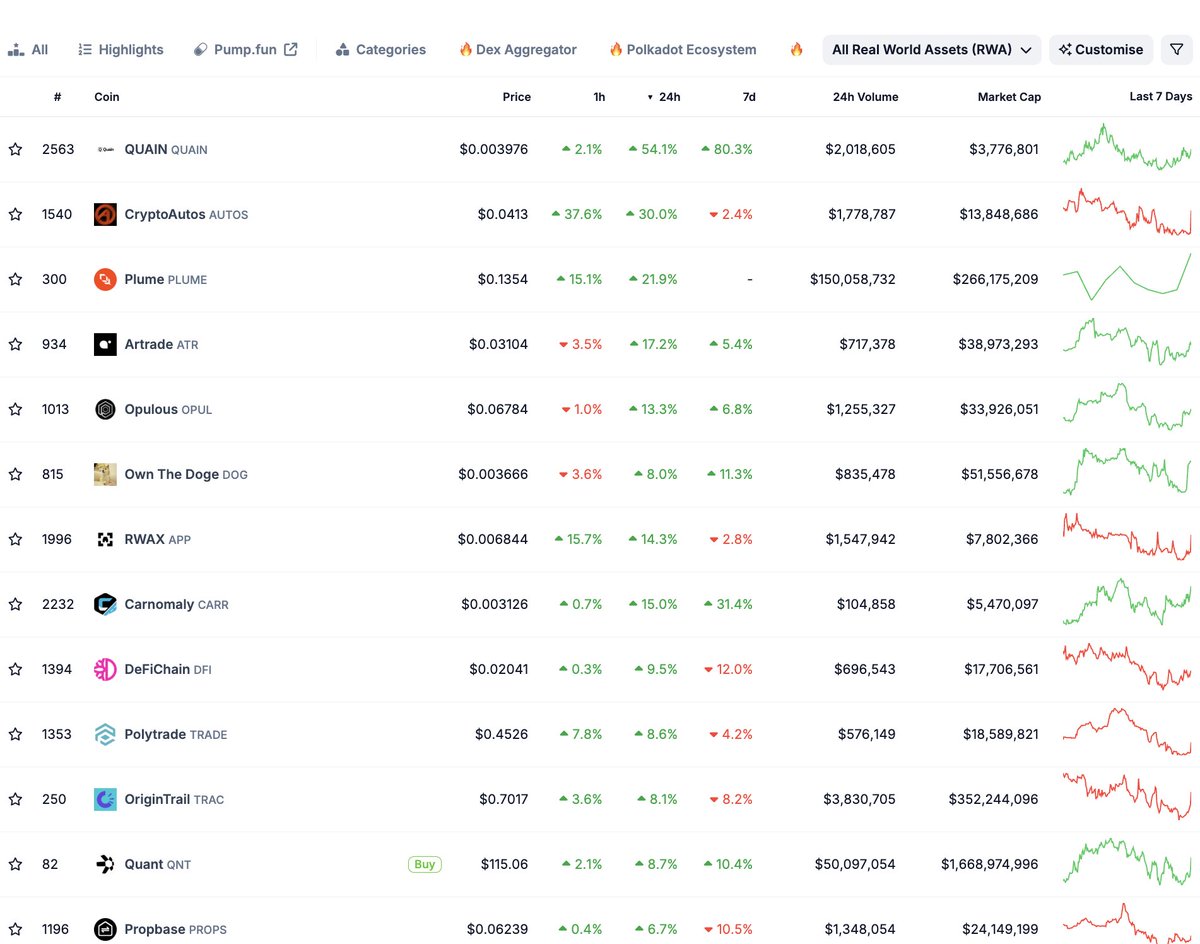1200x944 pixels.
Task: Open the All Real World Assets dropdown
Action: (932, 49)
